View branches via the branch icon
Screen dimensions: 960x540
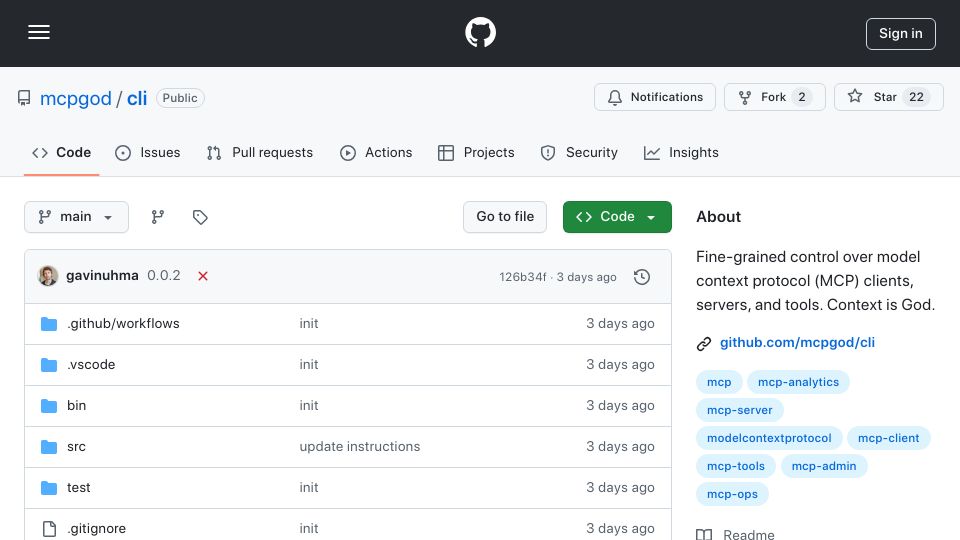(158, 217)
